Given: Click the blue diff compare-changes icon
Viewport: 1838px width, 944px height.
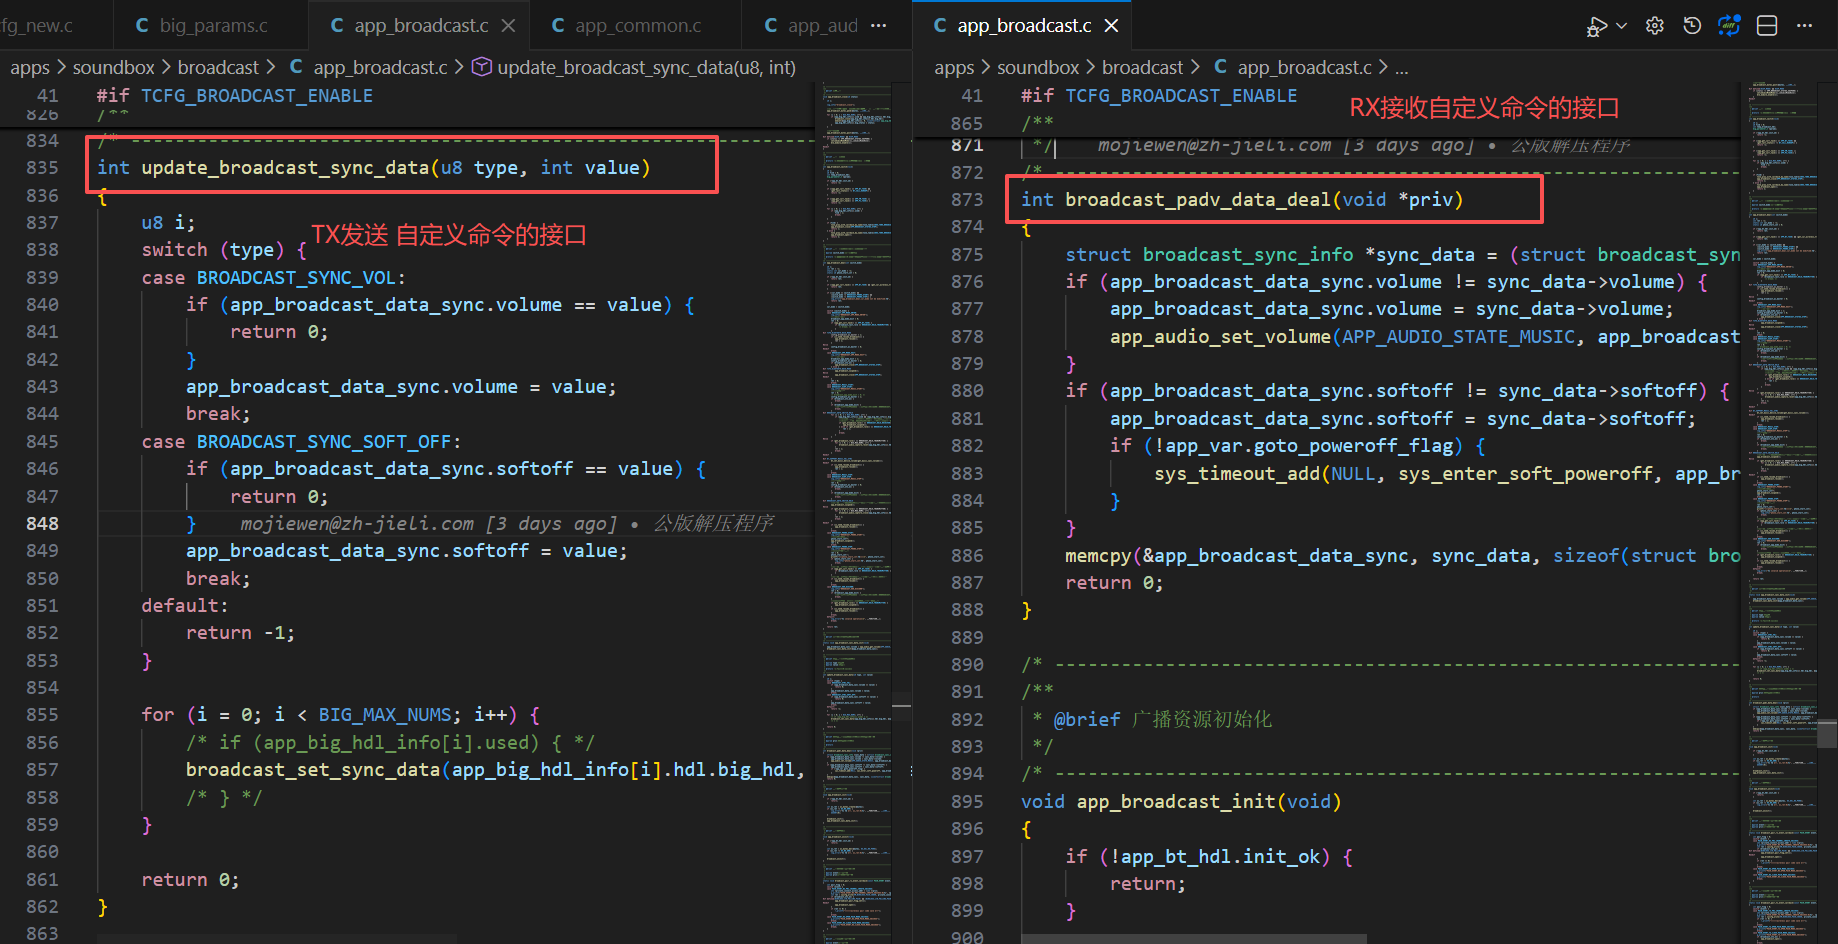Looking at the screenshot, I should [1729, 26].
